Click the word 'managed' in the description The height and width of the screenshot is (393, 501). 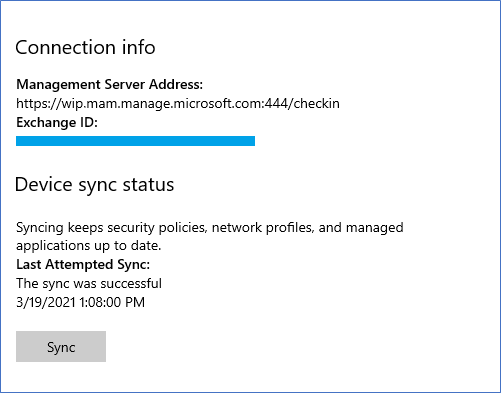375,228
